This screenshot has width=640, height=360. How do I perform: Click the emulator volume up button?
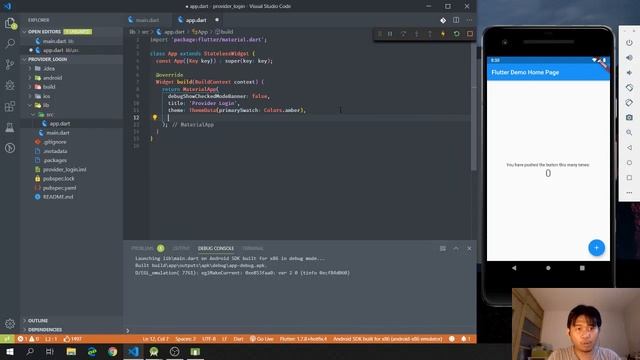(x=629, y=58)
